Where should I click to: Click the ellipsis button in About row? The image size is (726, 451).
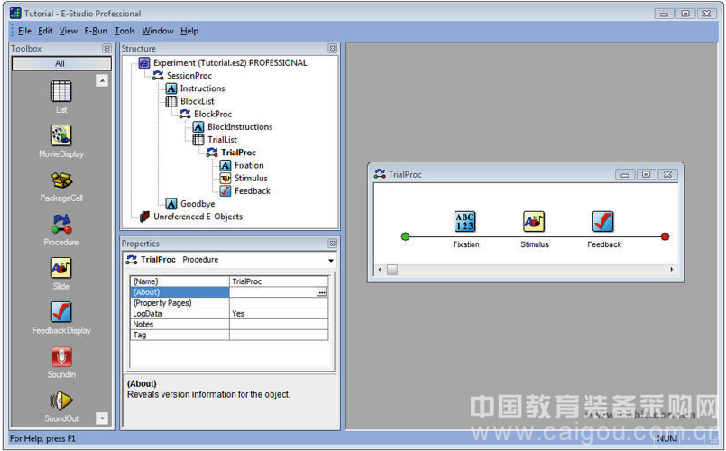(x=322, y=292)
